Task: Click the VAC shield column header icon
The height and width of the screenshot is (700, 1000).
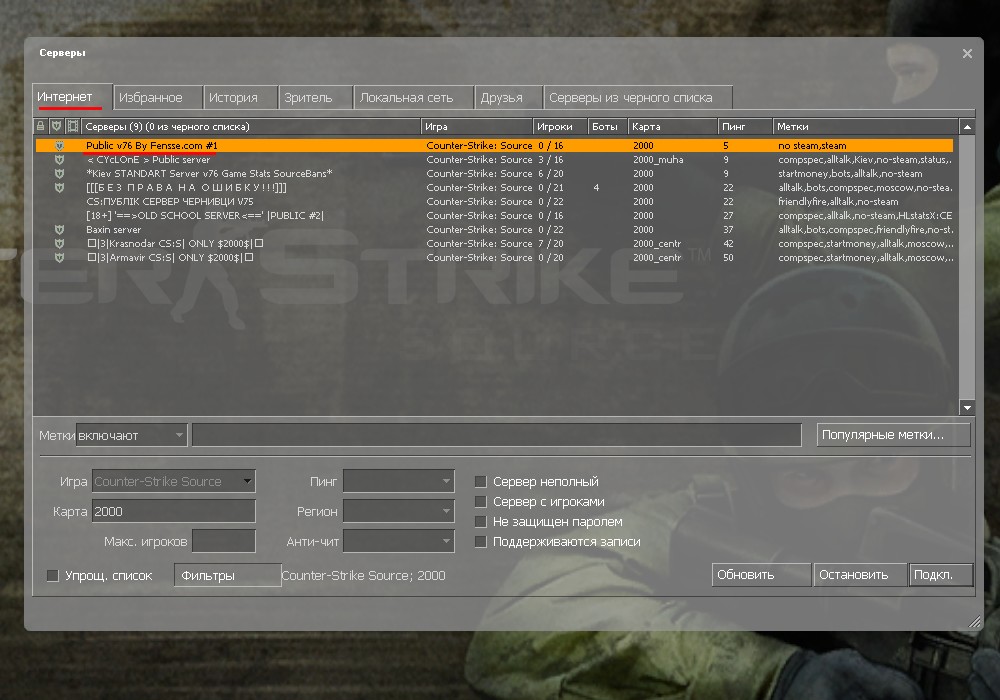Action: [56, 126]
